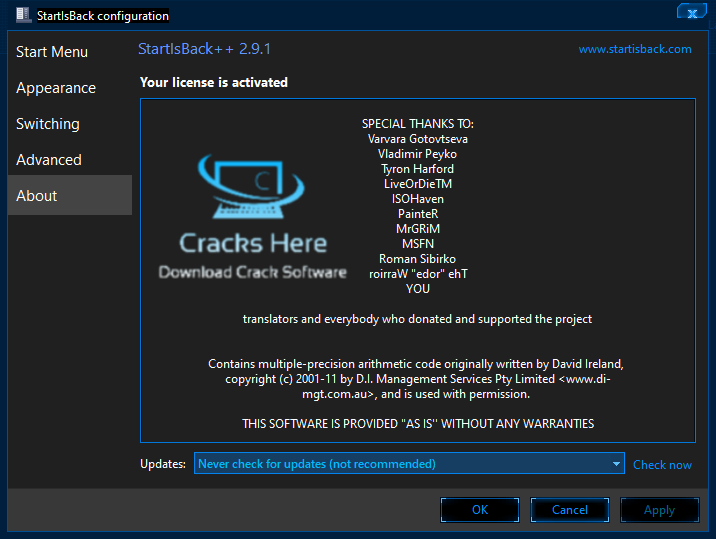
Task: Click the Cracks Here computer logo
Action: [251, 186]
